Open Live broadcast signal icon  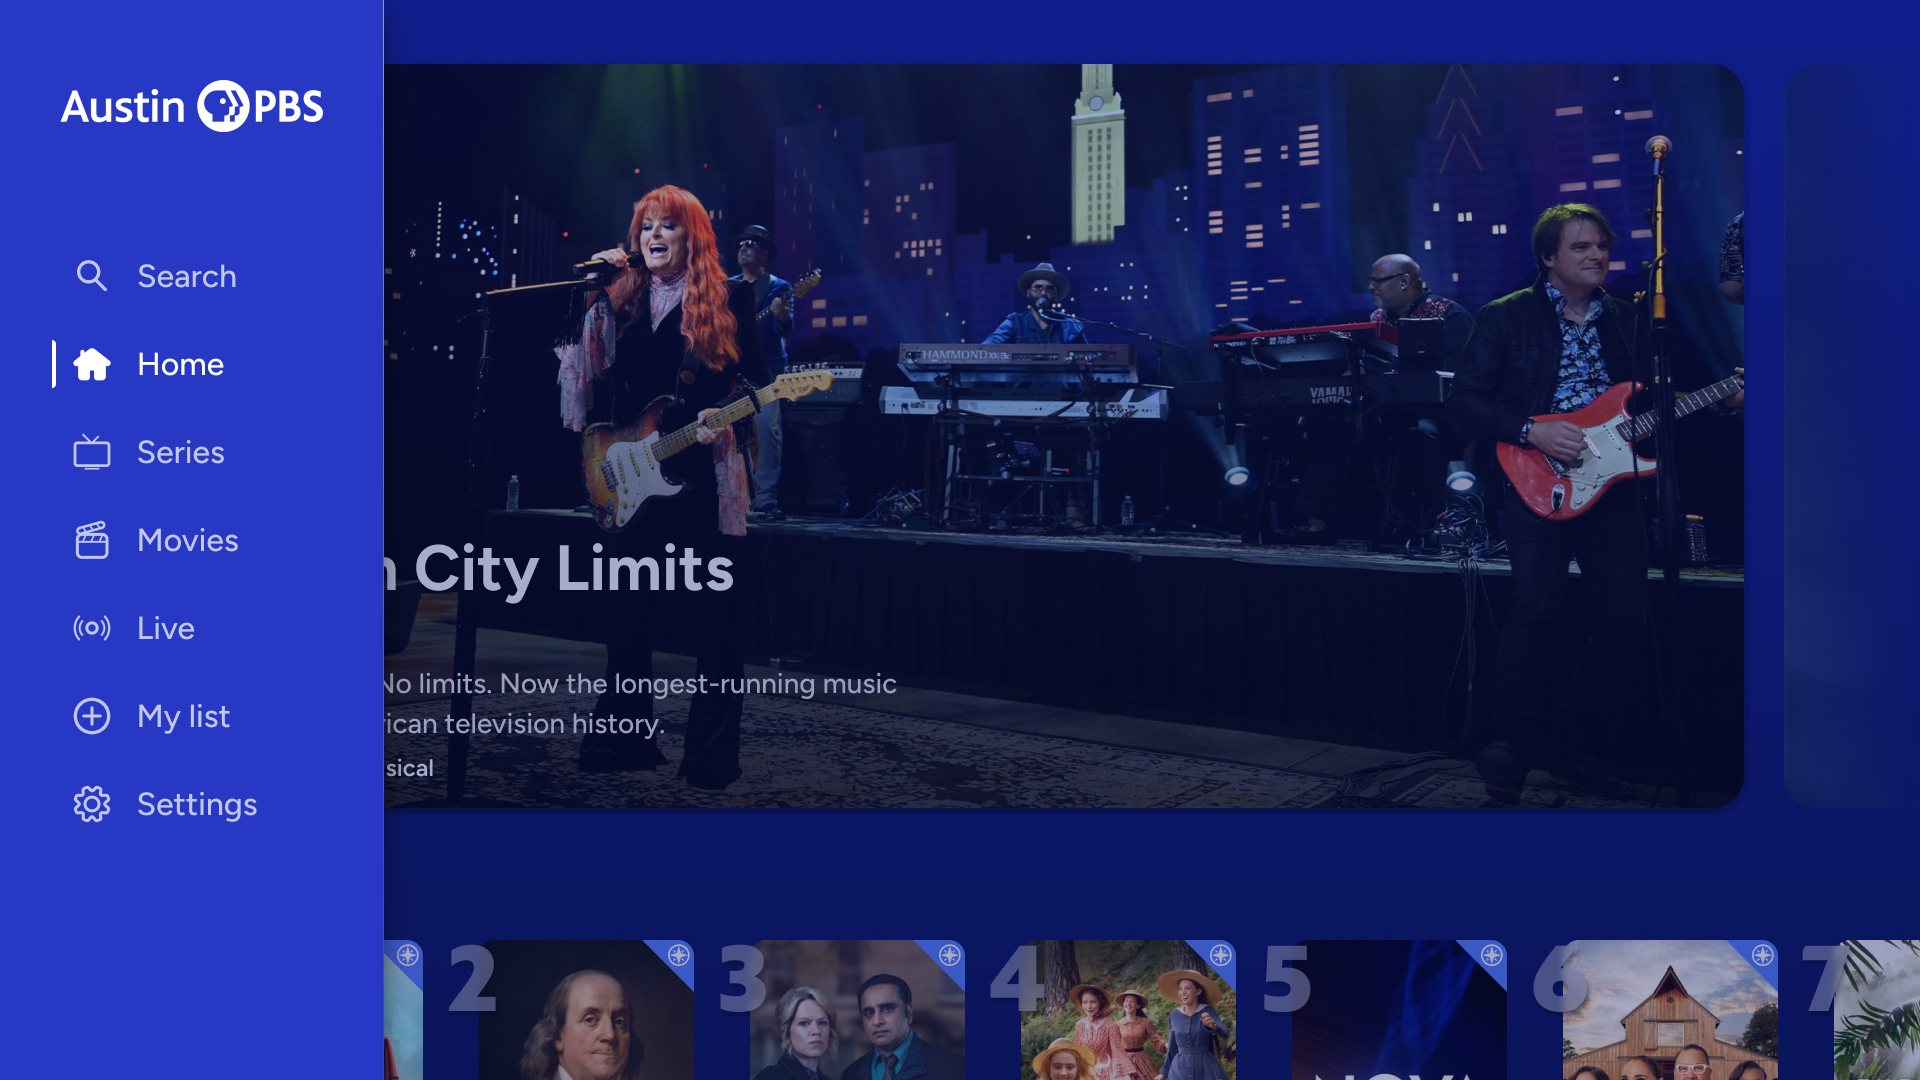(x=92, y=628)
